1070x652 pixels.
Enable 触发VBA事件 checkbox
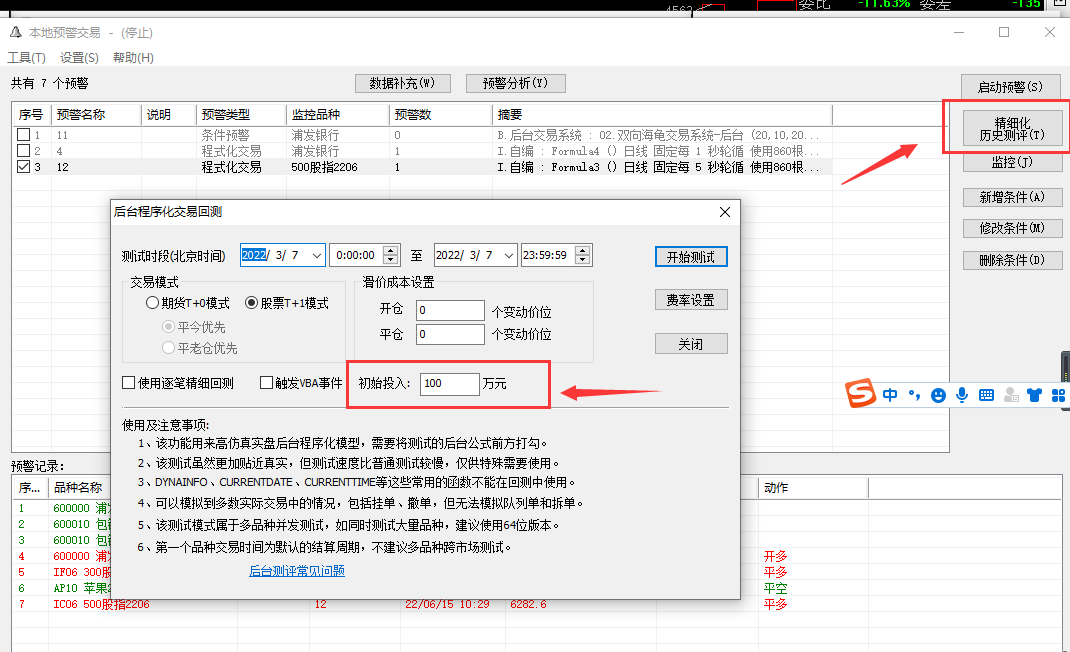(267, 382)
